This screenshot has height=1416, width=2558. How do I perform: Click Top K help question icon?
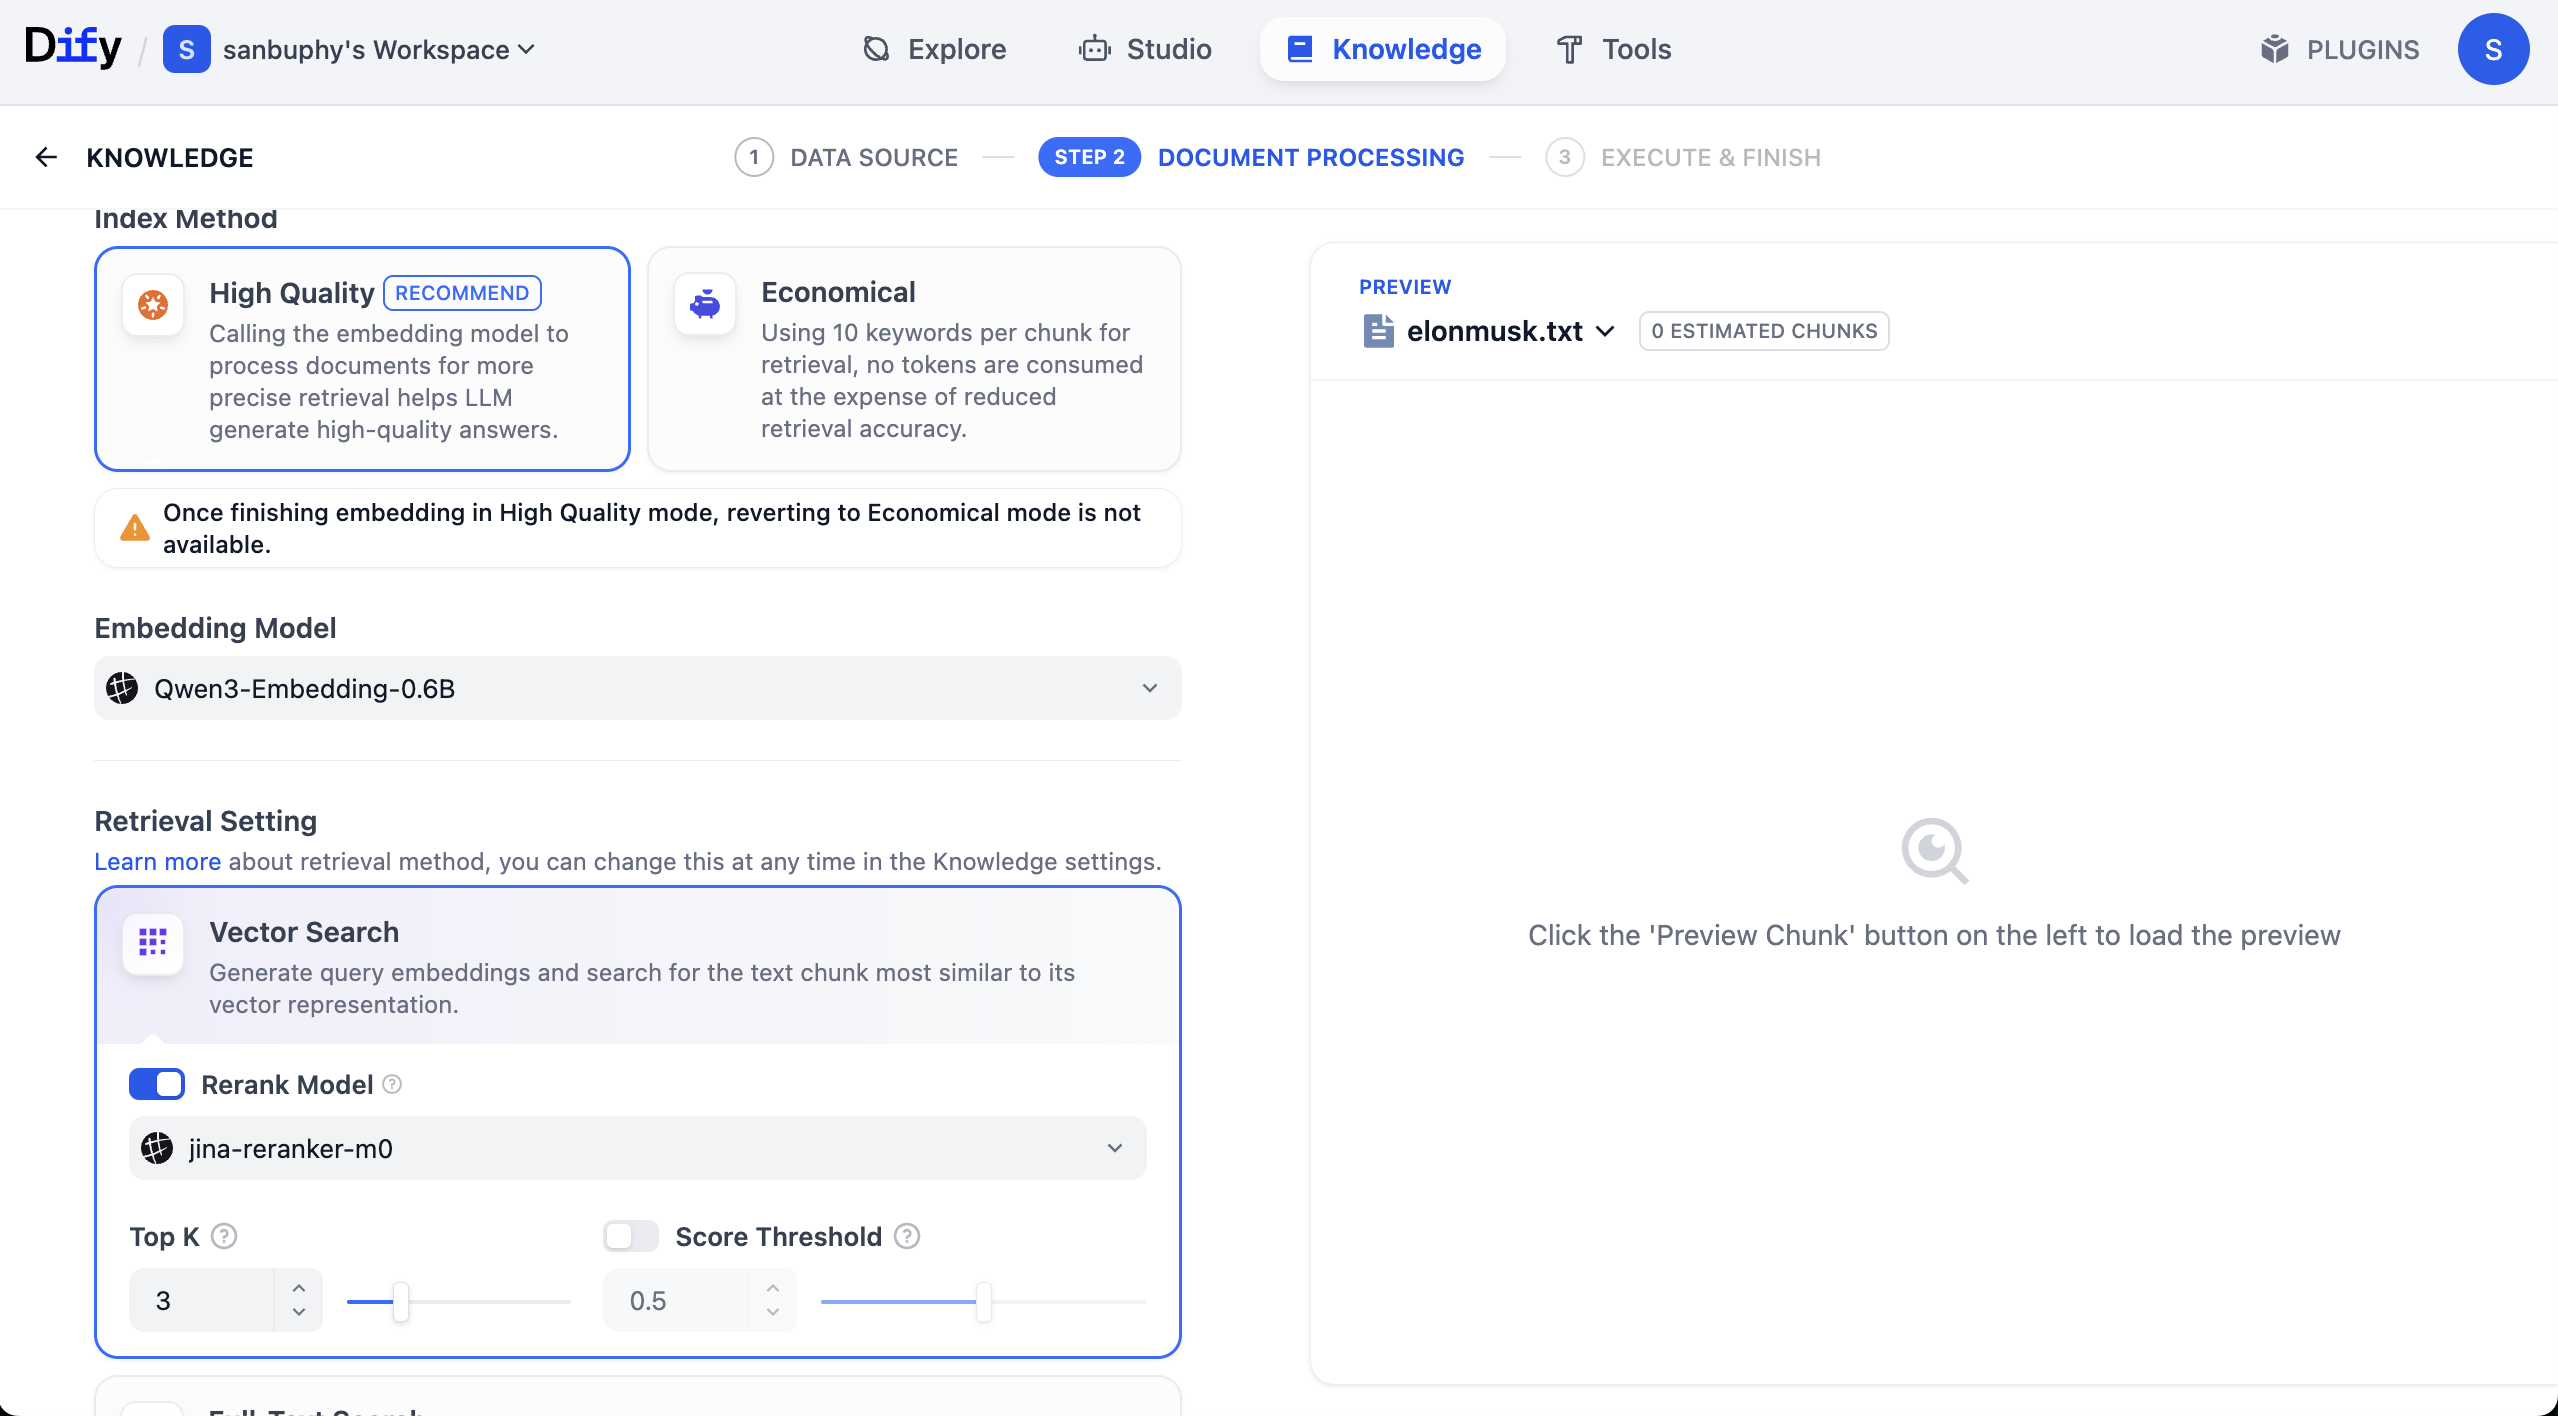(x=225, y=1236)
